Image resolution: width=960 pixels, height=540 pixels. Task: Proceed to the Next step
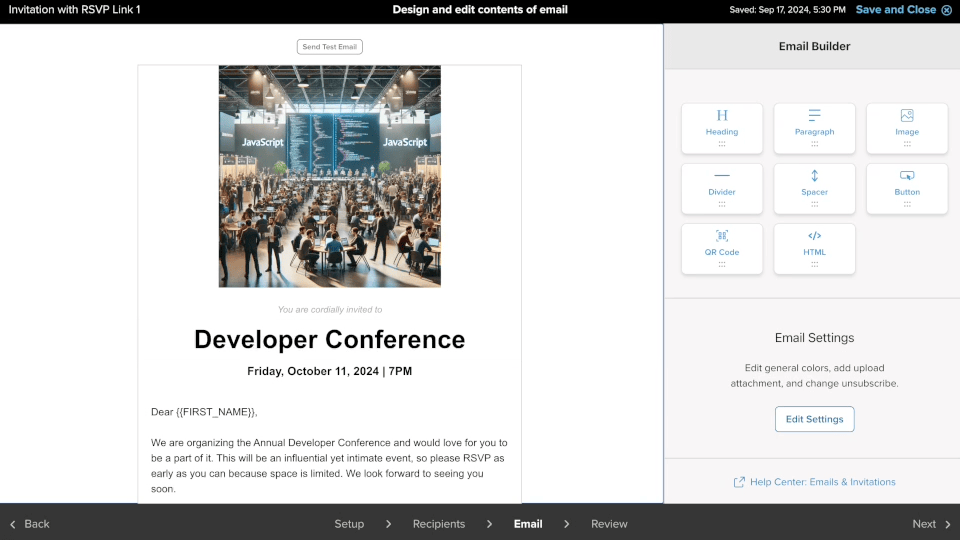click(x=924, y=524)
